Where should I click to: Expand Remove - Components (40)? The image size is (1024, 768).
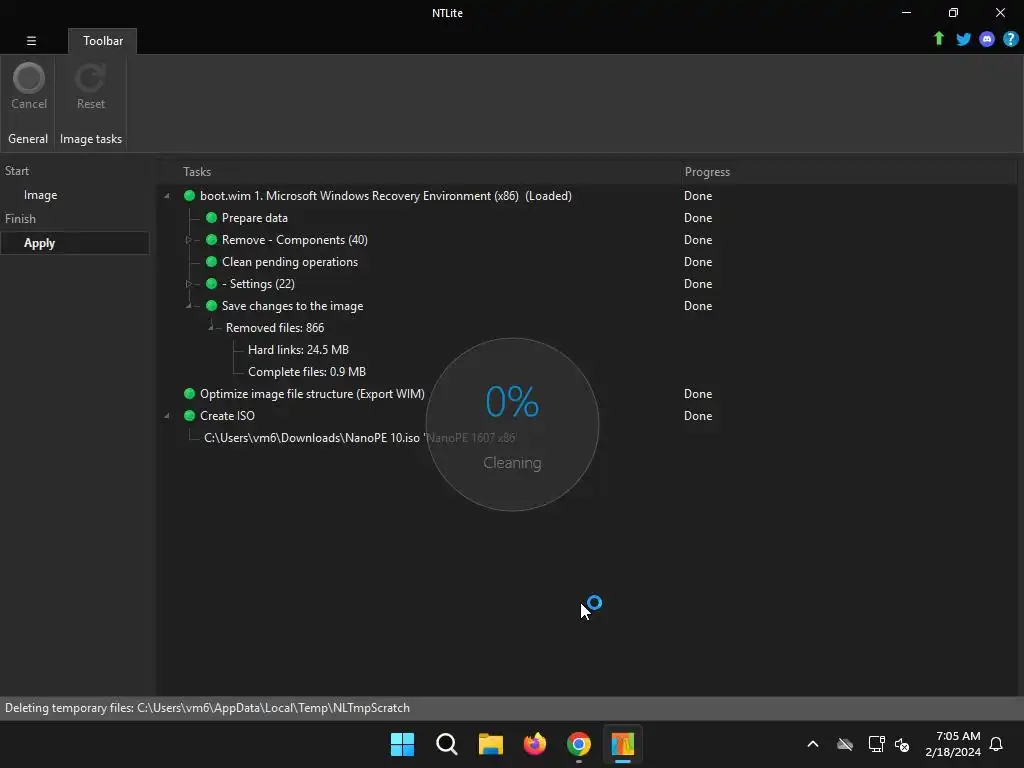point(189,240)
